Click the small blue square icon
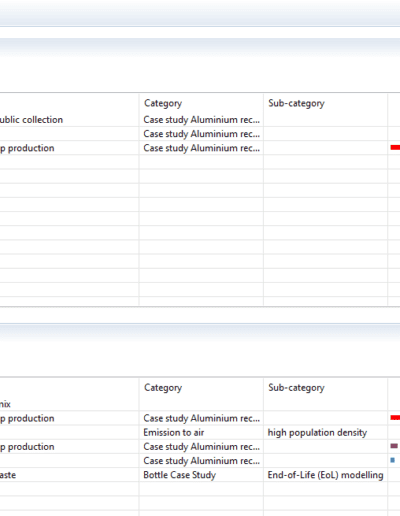The height and width of the screenshot is (516, 400). (x=393, y=460)
